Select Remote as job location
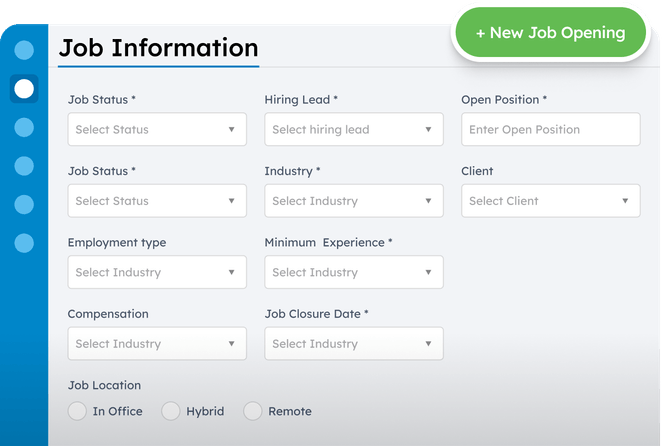The image size is (662, 446). (x=253, y=411)
